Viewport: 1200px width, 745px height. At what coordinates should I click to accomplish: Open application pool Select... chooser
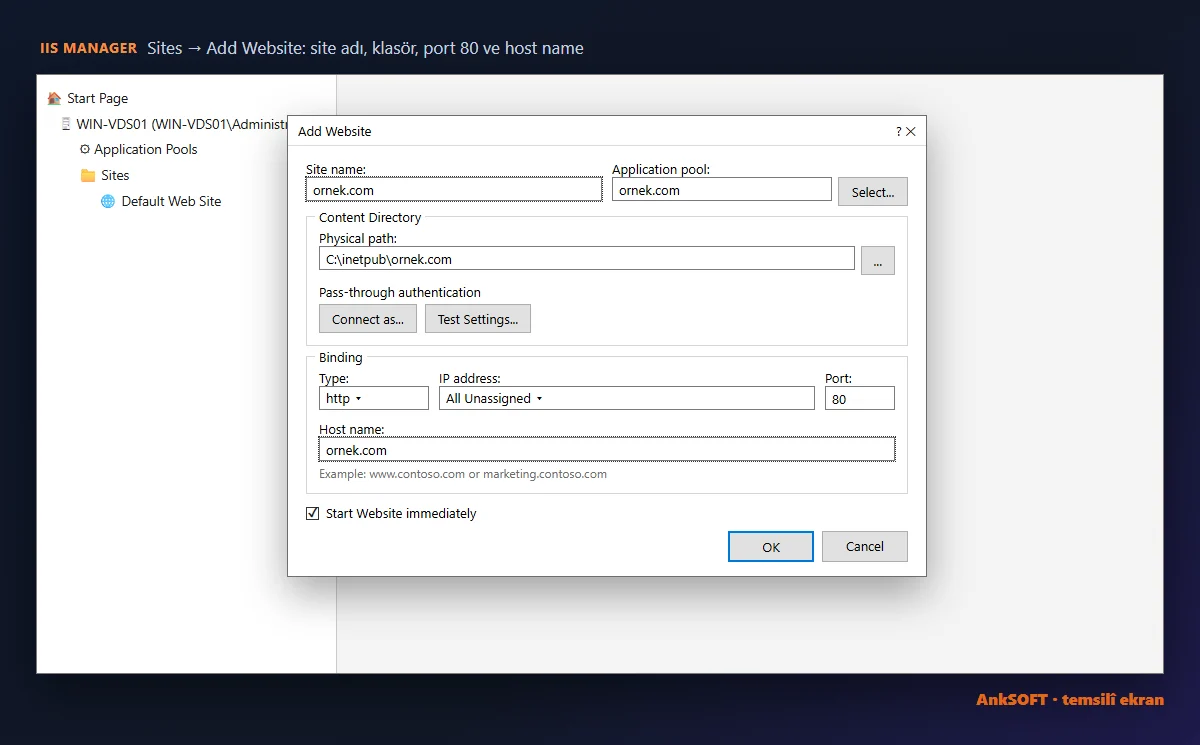(873, 192)
